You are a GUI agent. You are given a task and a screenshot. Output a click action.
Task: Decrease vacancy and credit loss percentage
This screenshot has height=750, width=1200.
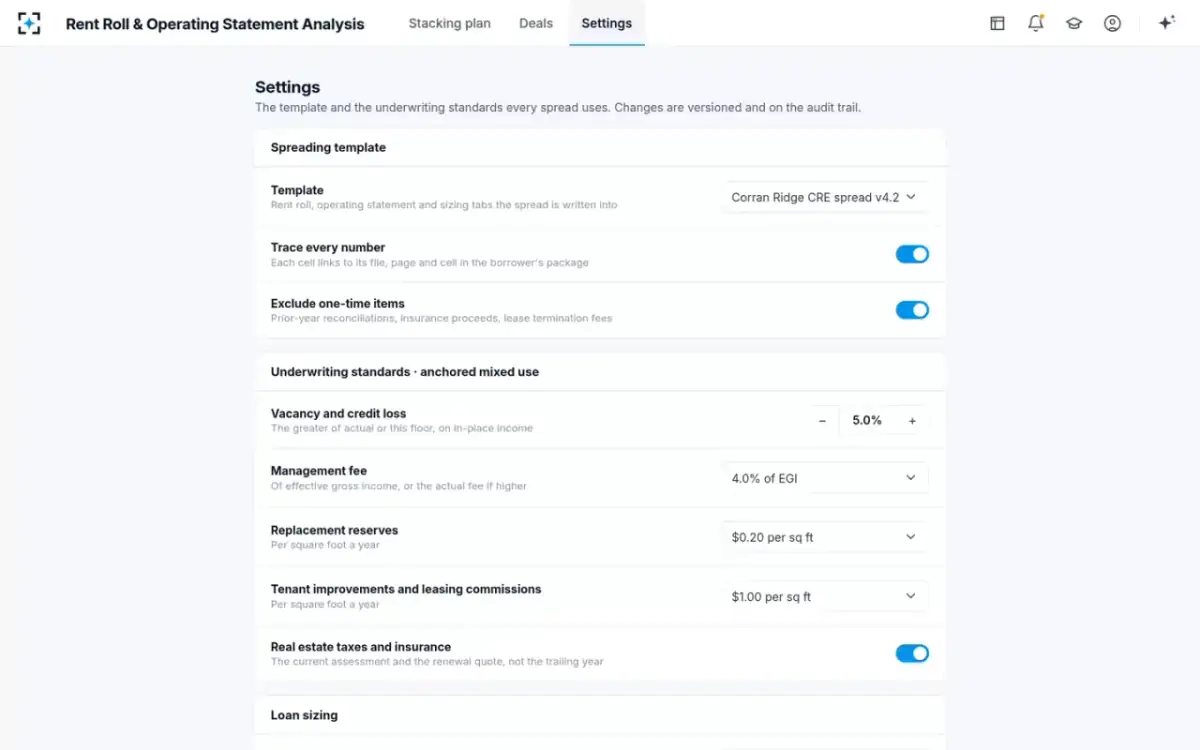click(x=822, y=421)
